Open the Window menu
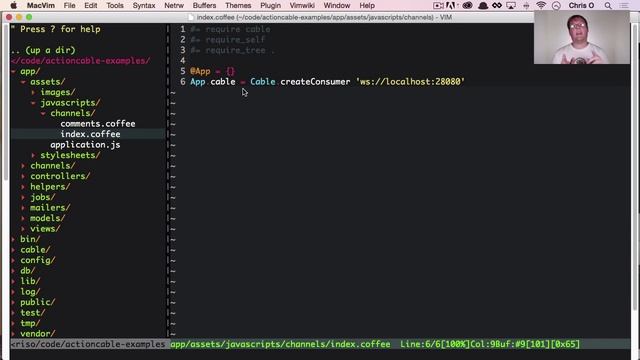This screenshot has width=640, height=360. click(337, 5)
